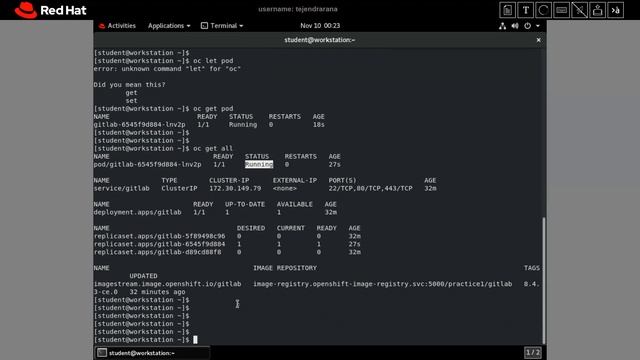Click '32 minutes ago' updated value

(x=158, y=292)
